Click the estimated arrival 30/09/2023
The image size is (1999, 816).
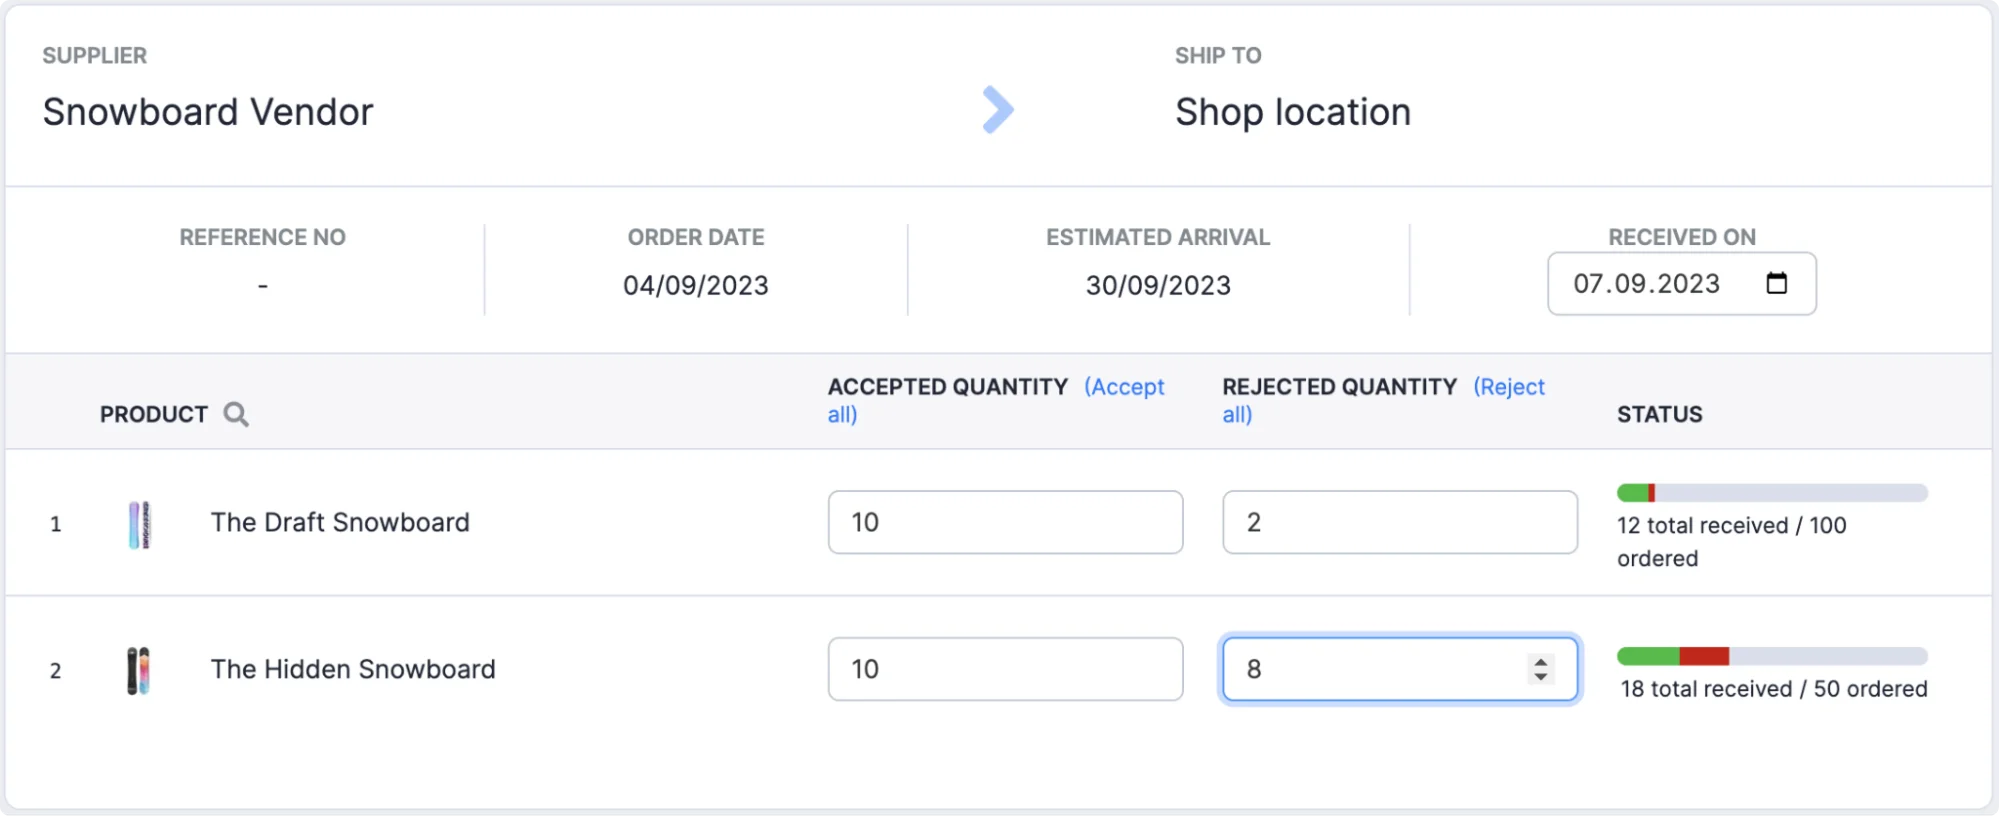(1158, 285)
